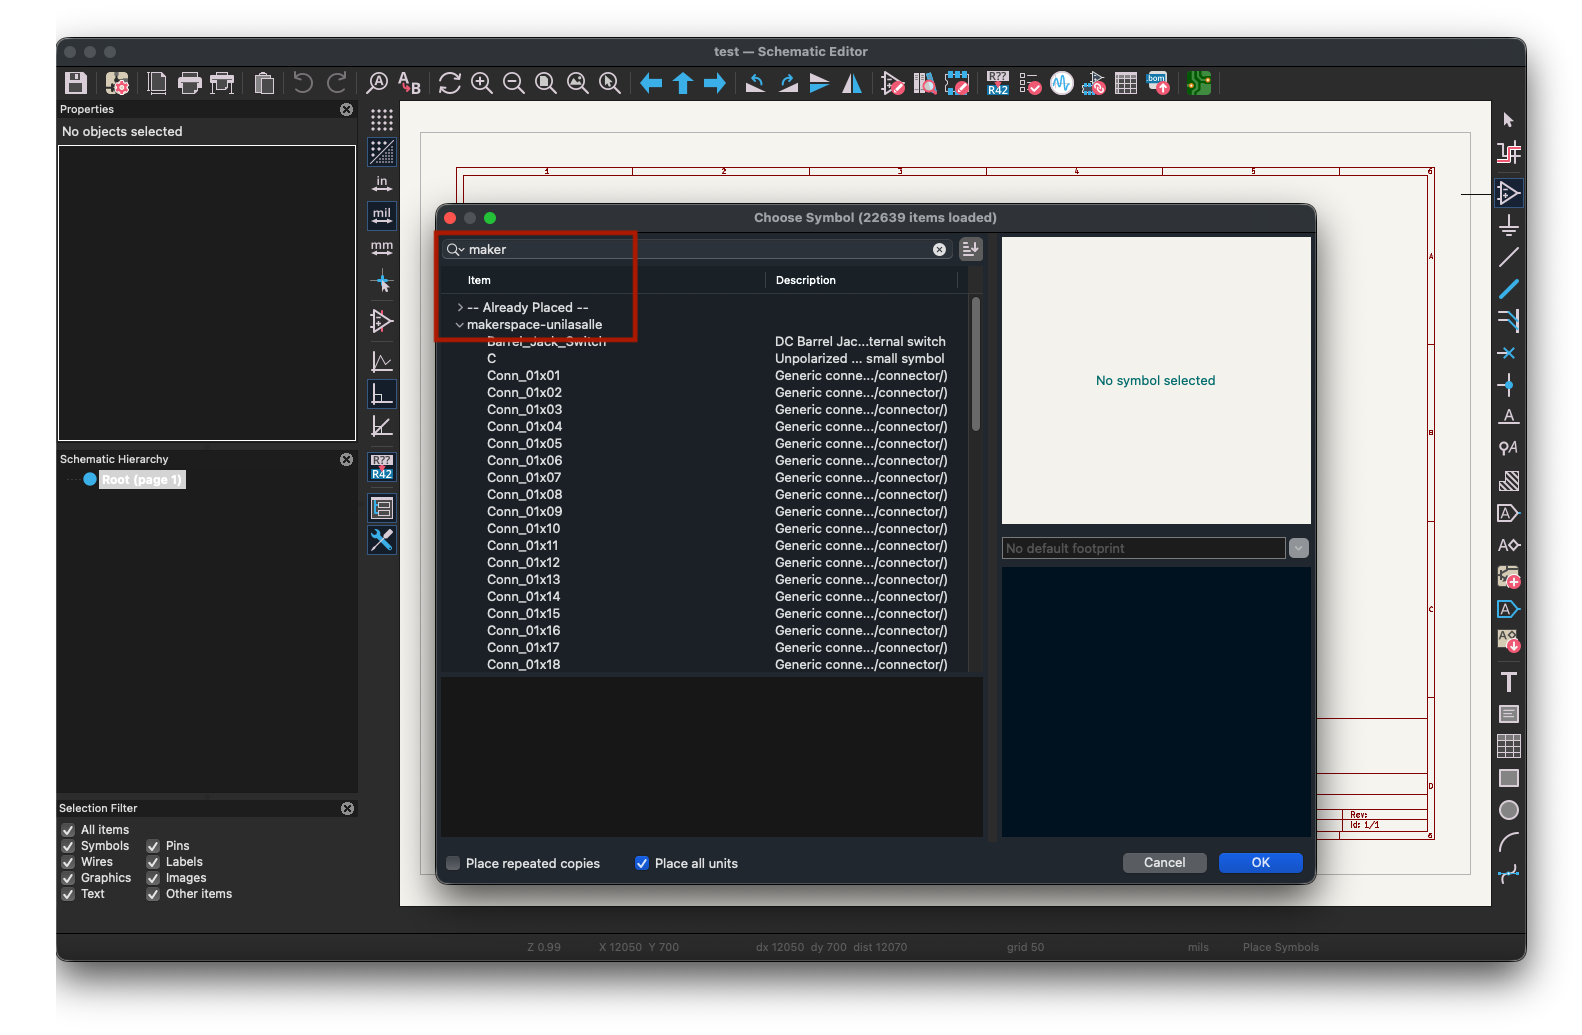Click Cancel in the Choose Symbol dialog
This screenshot has width=1582, height=1035.
1164,862
